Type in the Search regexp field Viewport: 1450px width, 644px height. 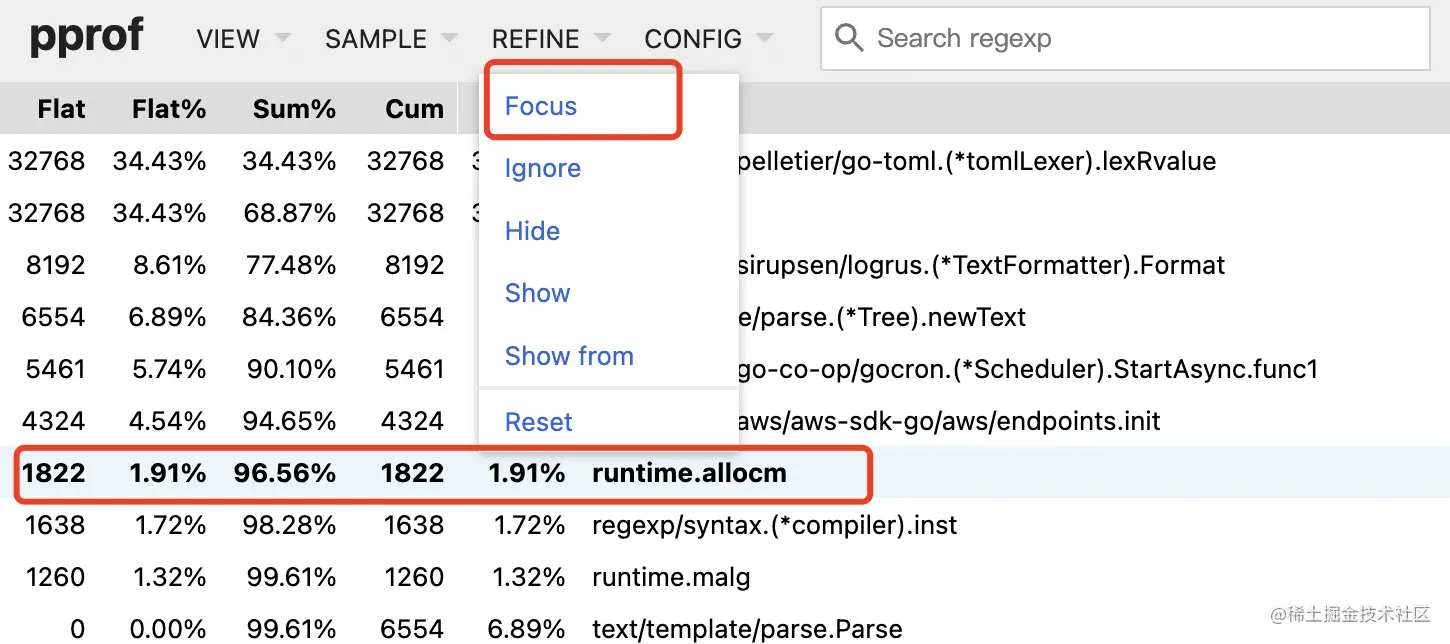(x=1140, y=39)
